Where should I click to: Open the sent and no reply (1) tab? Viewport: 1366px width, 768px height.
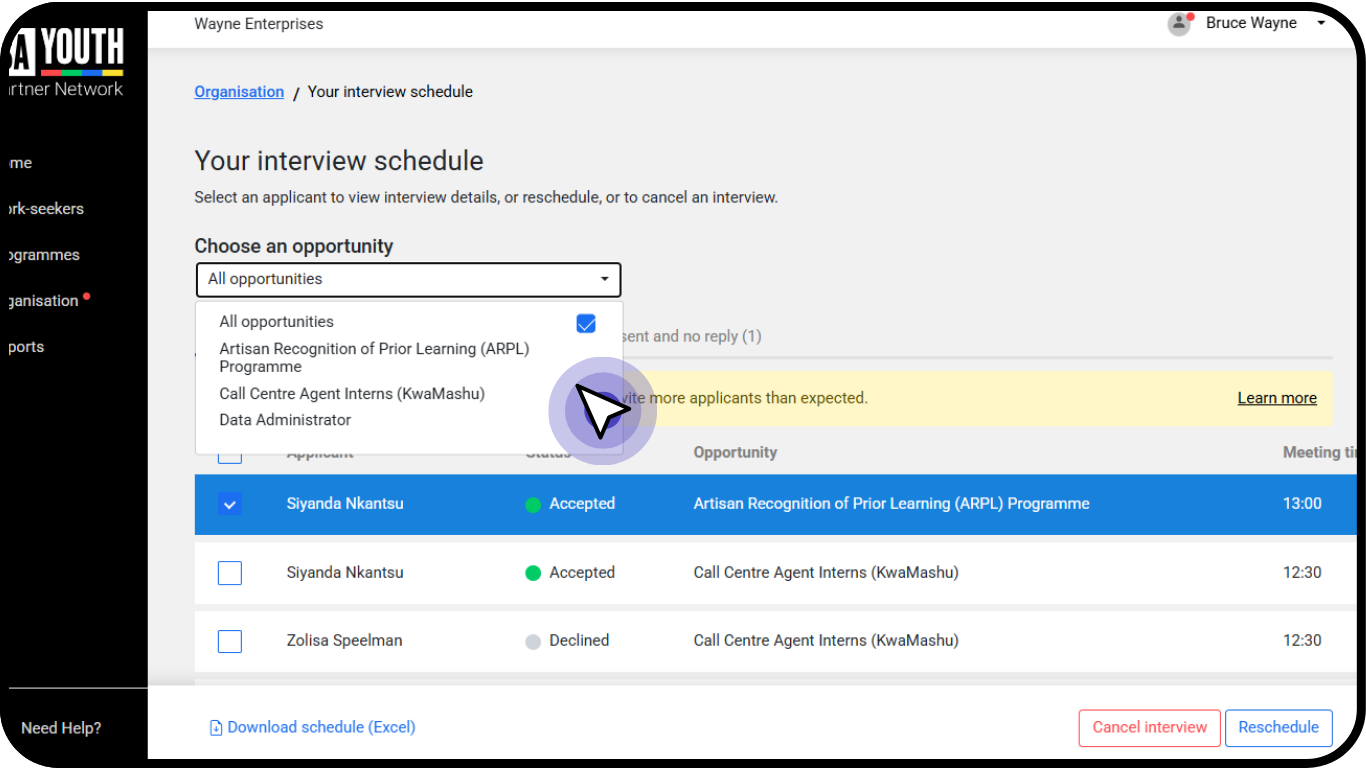pos(693,336)
